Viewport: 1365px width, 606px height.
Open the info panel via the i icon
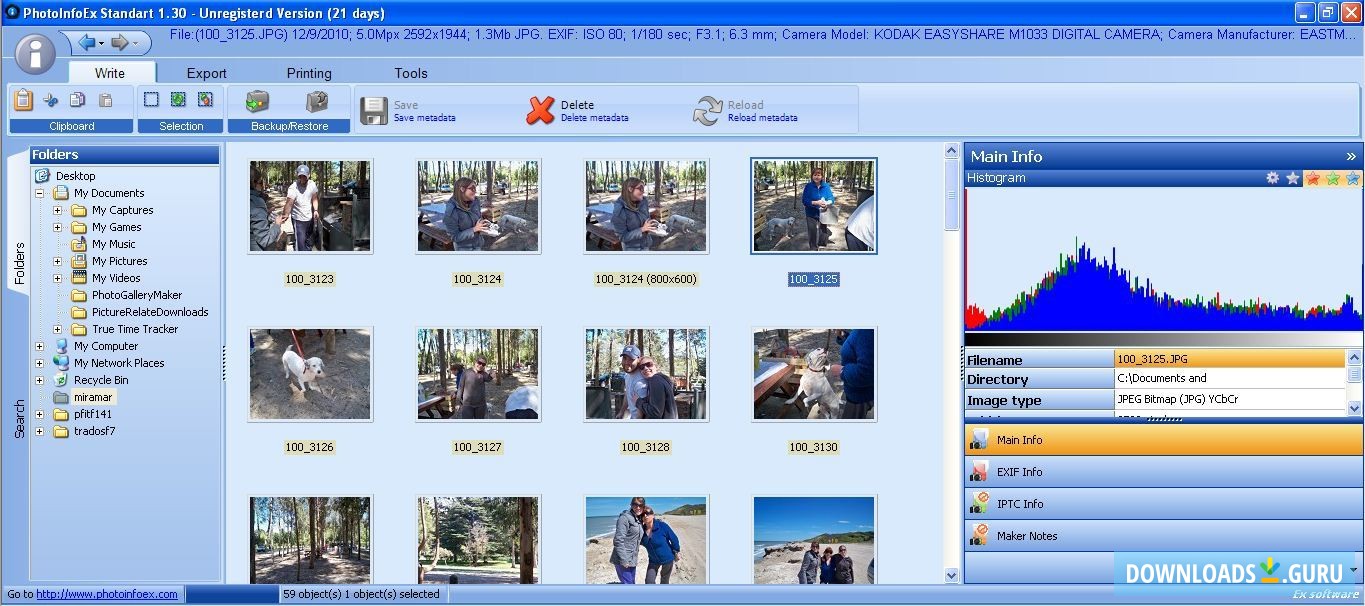click(34, 53)
